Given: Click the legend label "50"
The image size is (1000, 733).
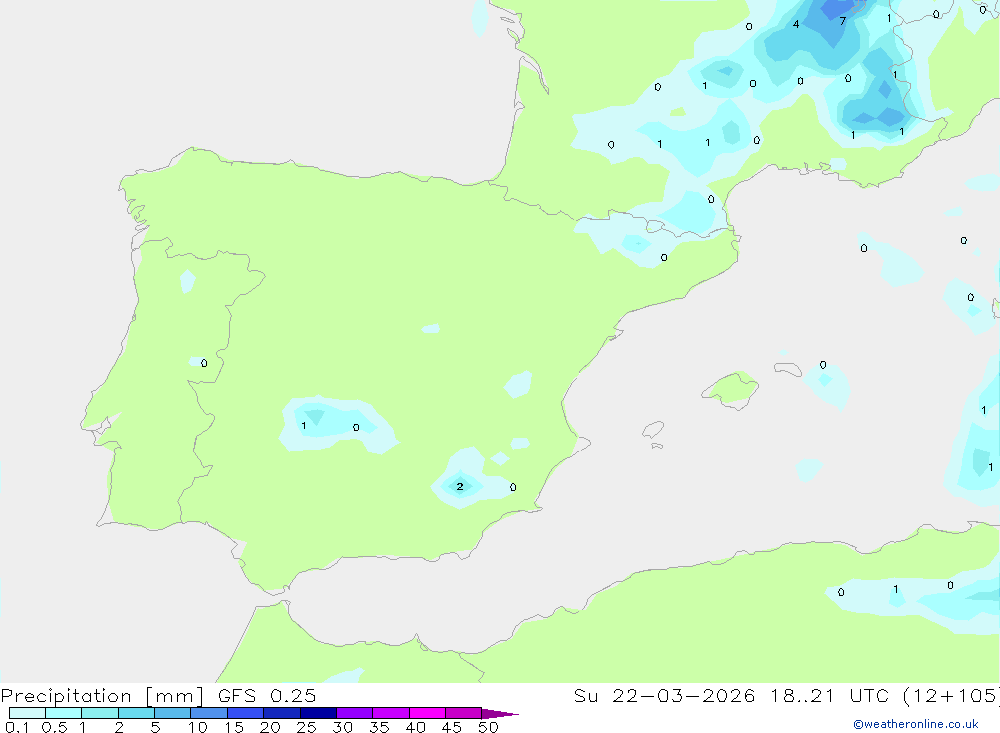Looking at the screenshot, I should click(488, 727).
